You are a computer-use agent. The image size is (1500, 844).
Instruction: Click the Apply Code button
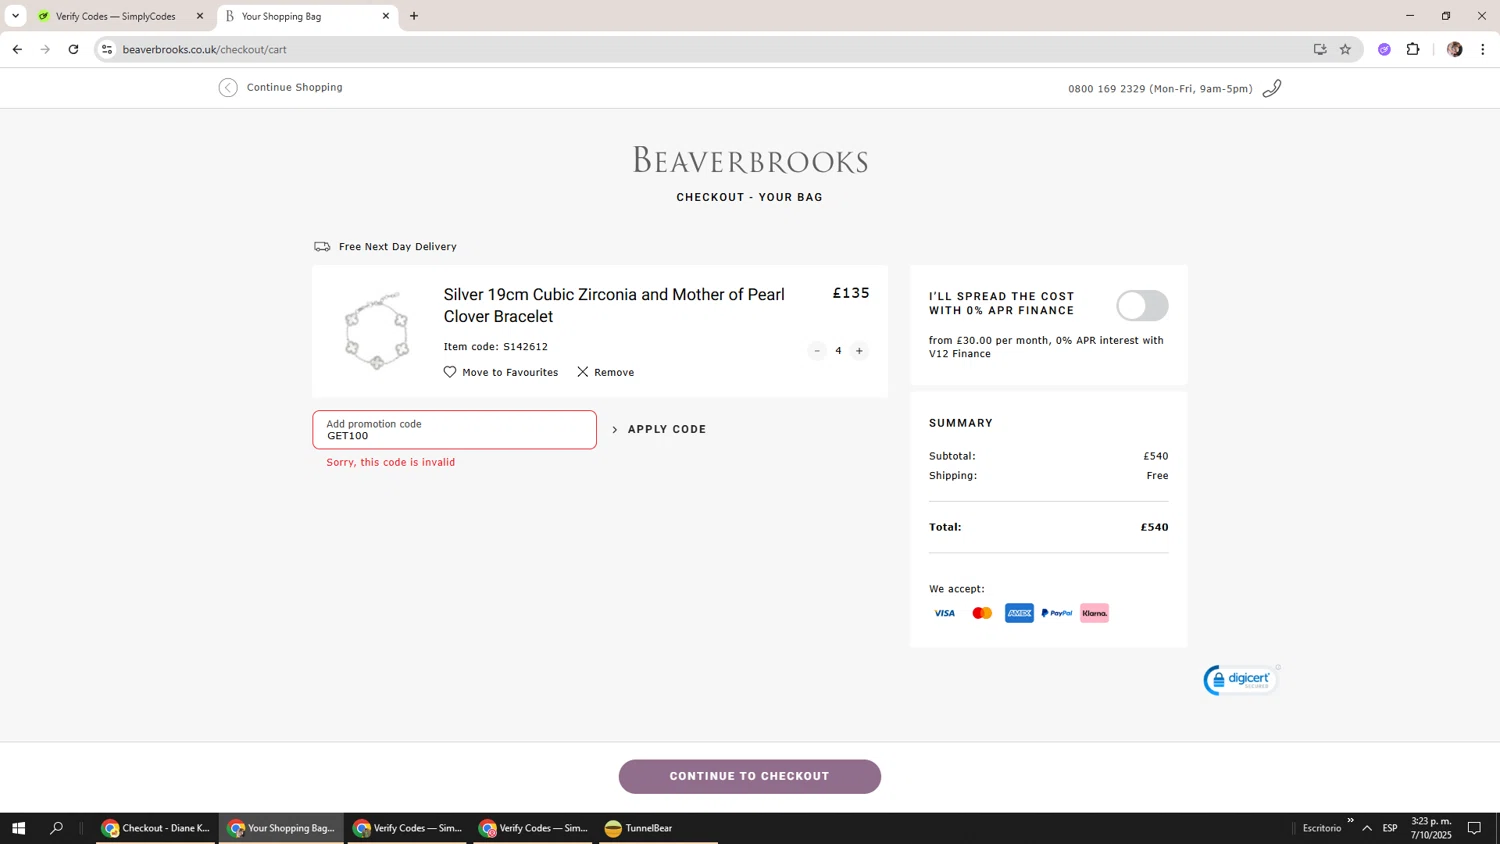[659, 429]
